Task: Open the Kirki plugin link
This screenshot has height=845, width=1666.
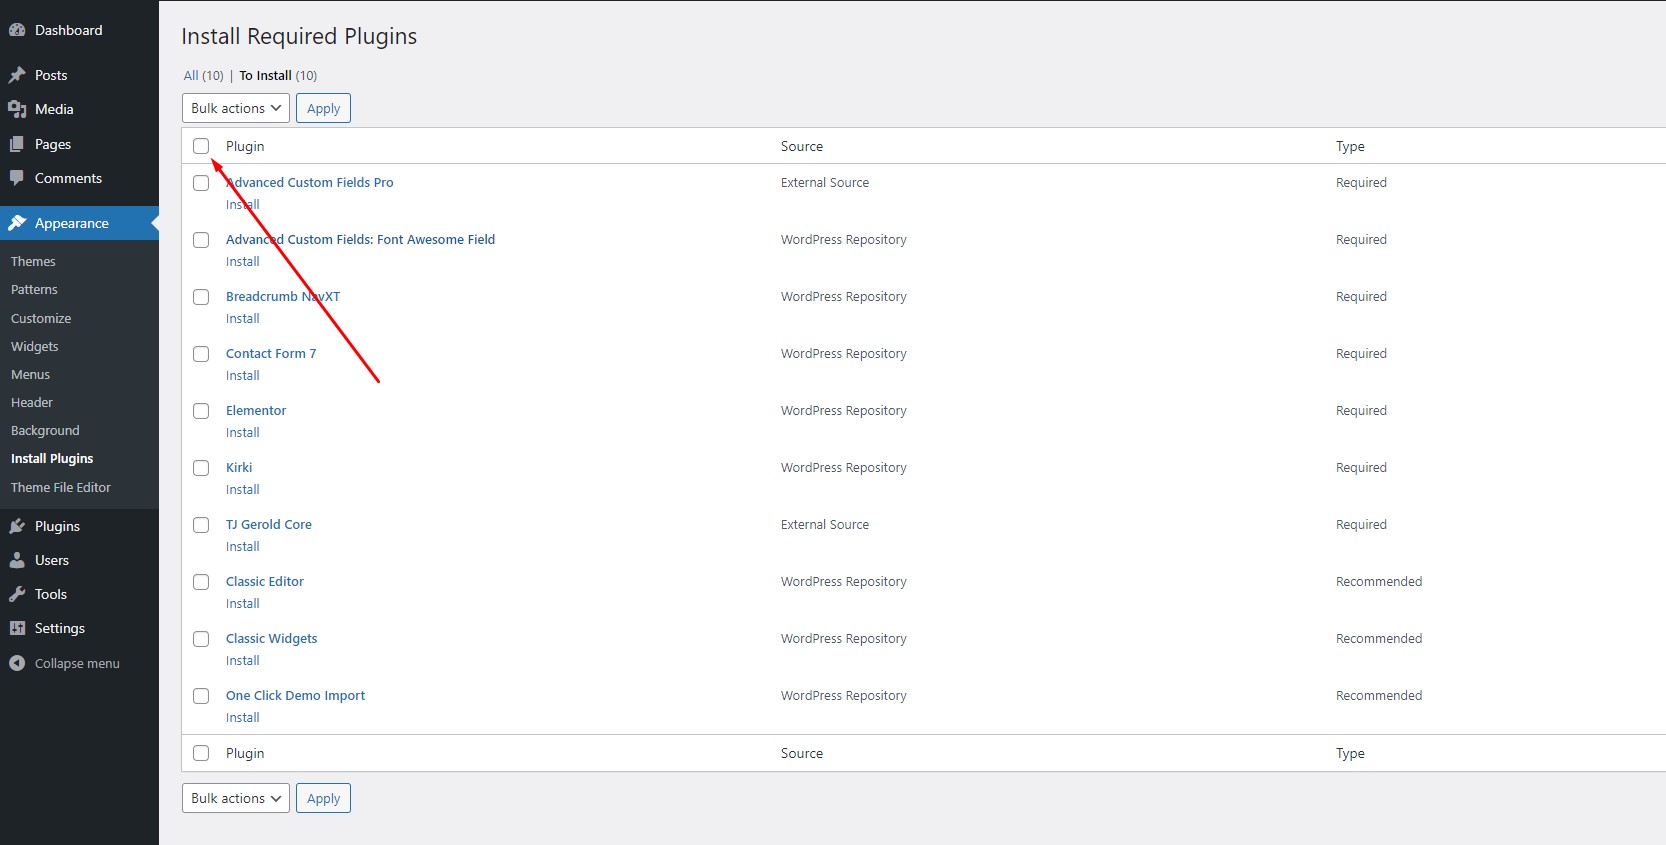Action: [x=239, y=467]
